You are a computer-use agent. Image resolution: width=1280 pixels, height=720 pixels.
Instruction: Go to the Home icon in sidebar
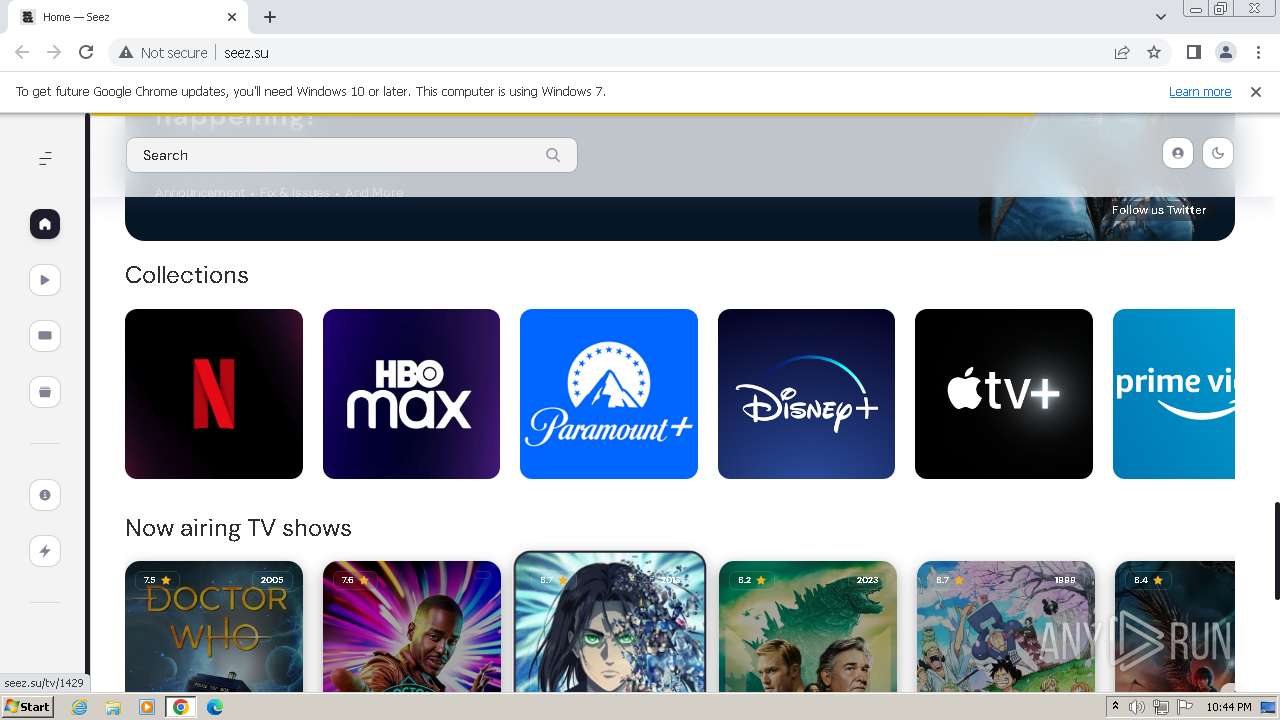pyautogui.click(x=45, y=224)
